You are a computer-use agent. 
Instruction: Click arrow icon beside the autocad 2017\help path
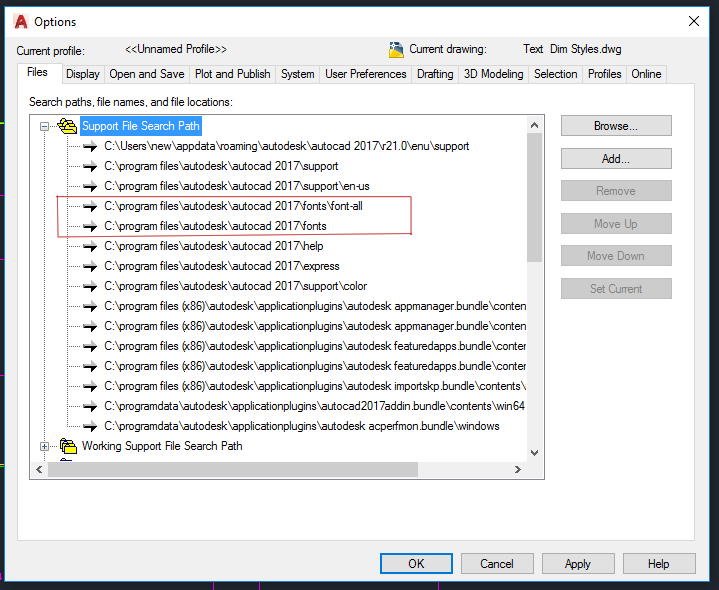click(90, 246)
